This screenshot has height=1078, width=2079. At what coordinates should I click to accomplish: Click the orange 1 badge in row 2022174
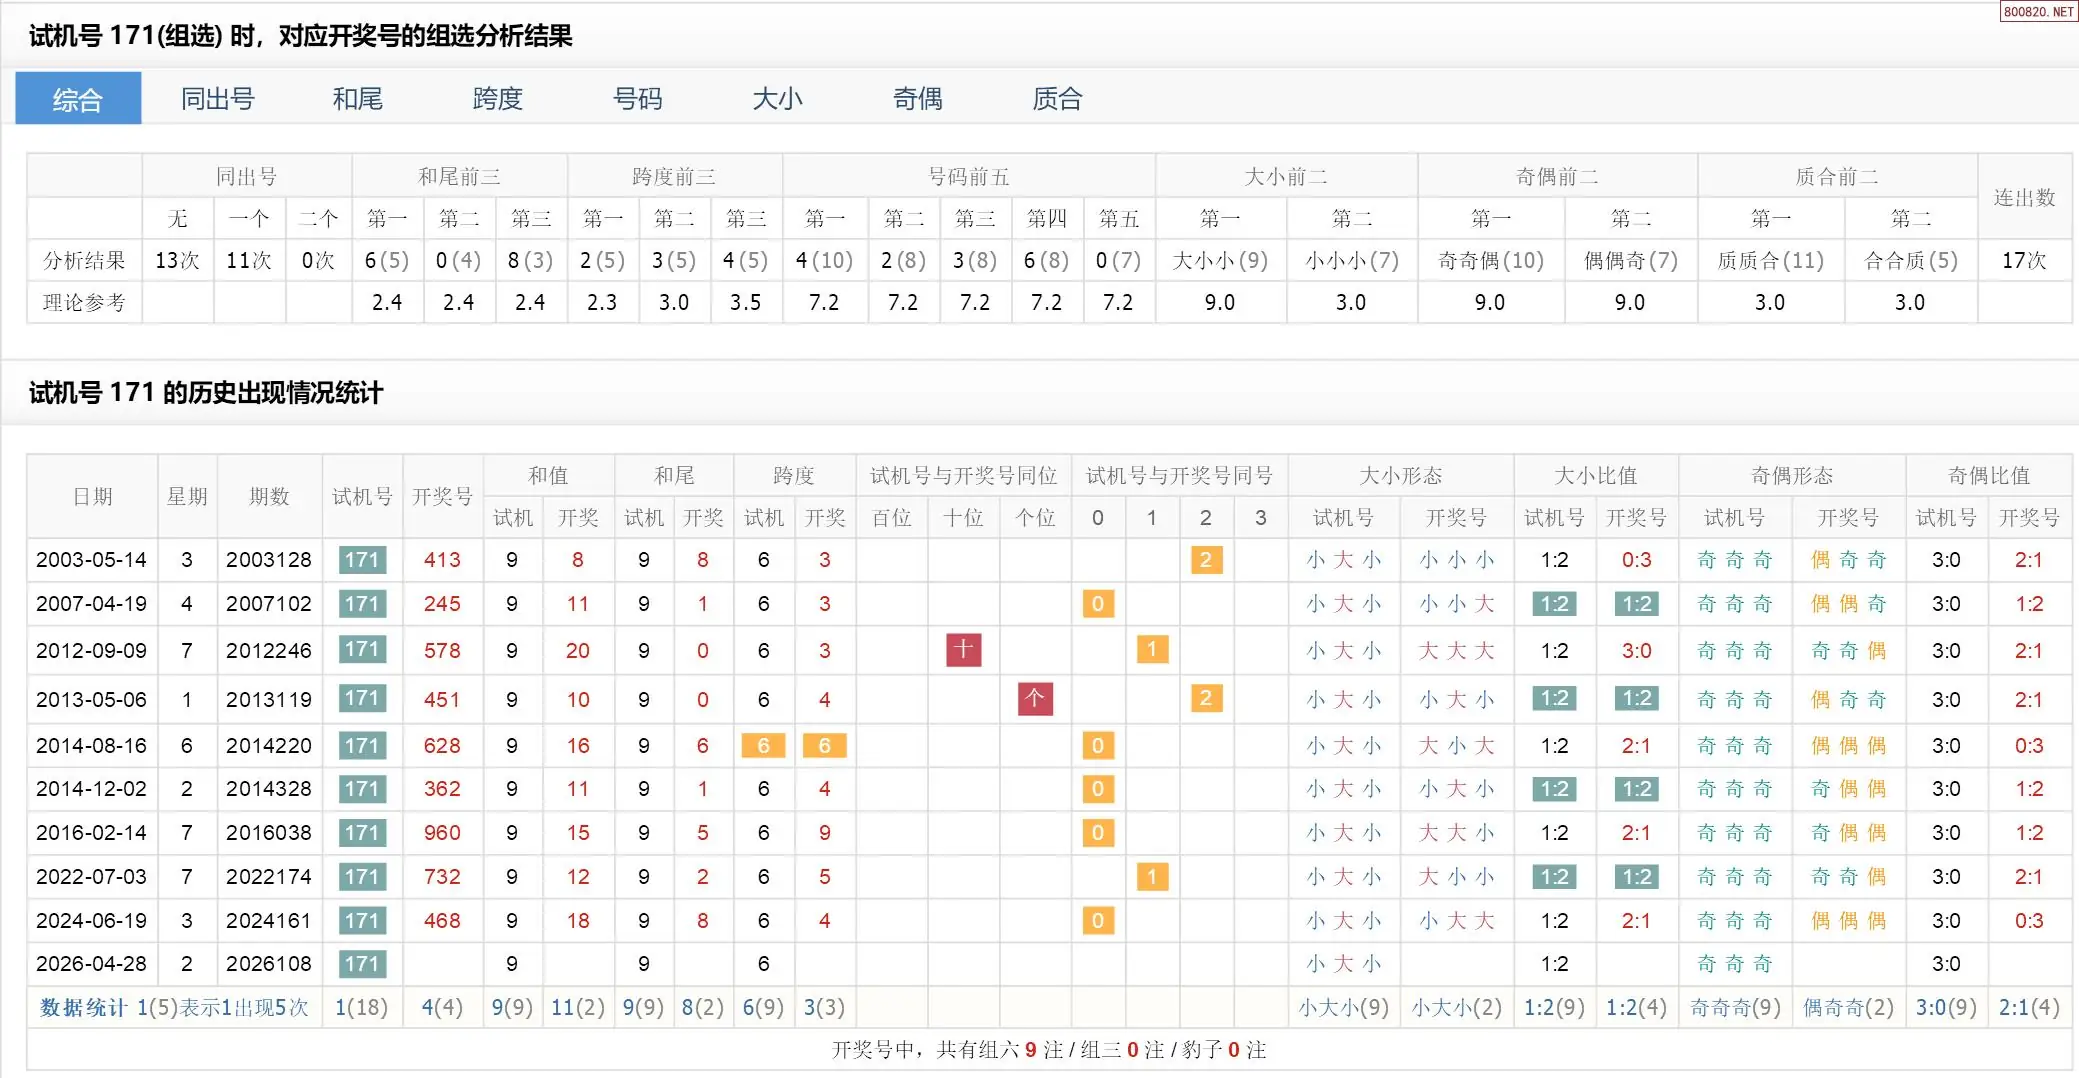[1152, 877]
